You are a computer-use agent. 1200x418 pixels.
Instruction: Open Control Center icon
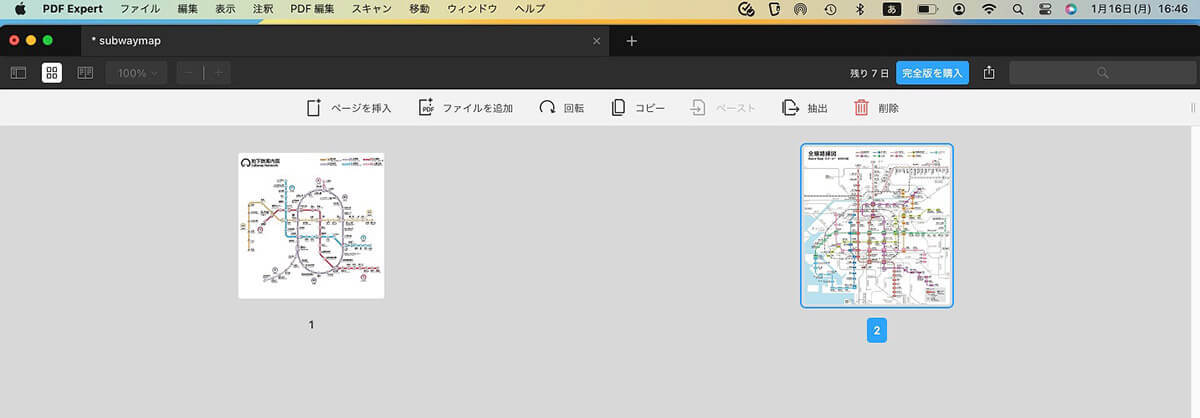[x=1045, y=9]
